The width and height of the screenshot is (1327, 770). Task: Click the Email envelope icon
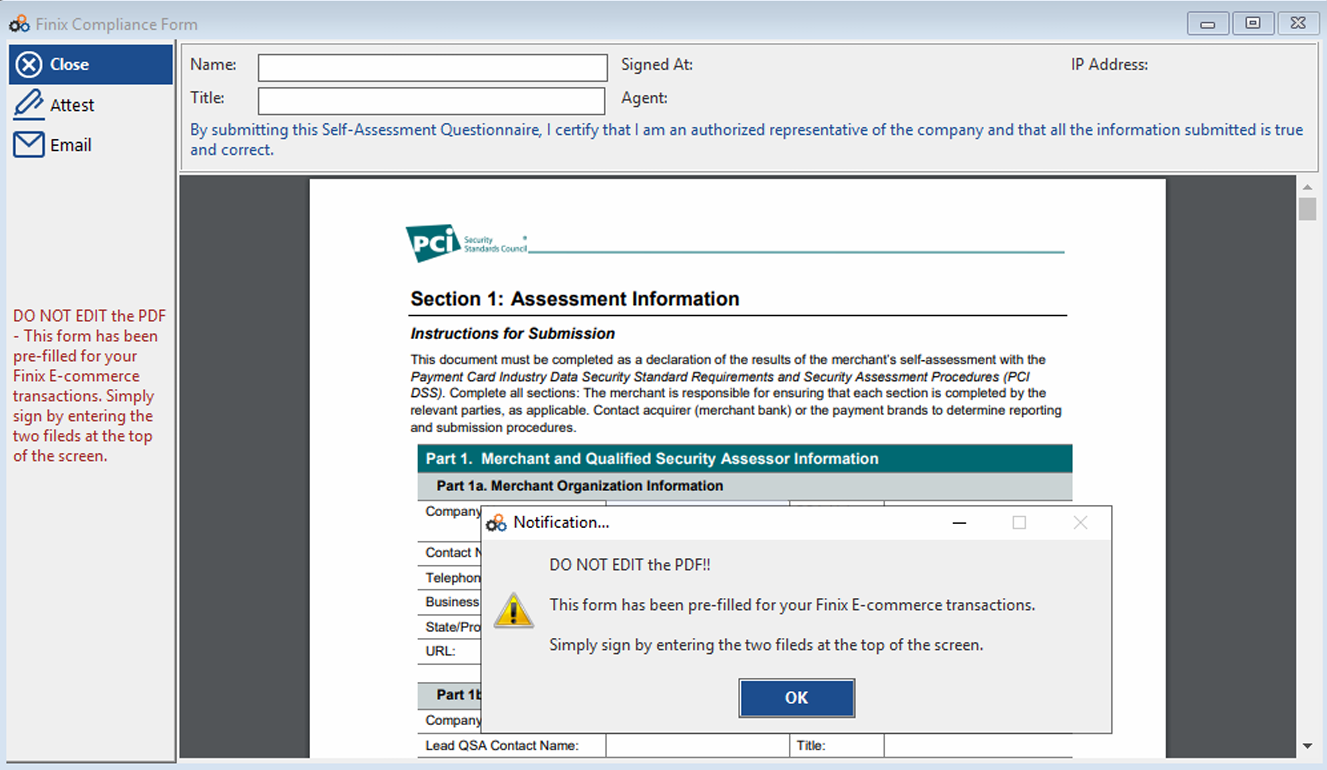(29, 145)
